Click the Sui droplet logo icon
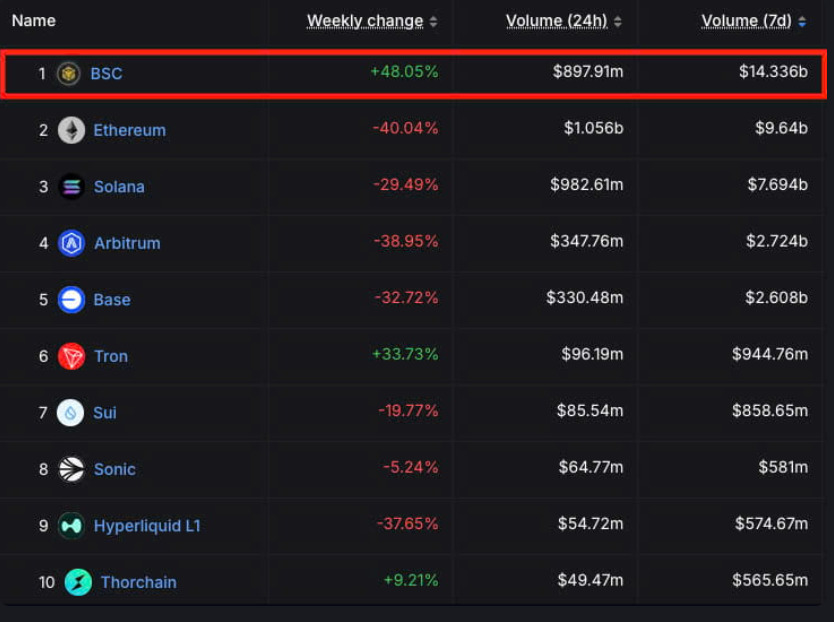This screenshot has height=622, width=834. (71, 412)
